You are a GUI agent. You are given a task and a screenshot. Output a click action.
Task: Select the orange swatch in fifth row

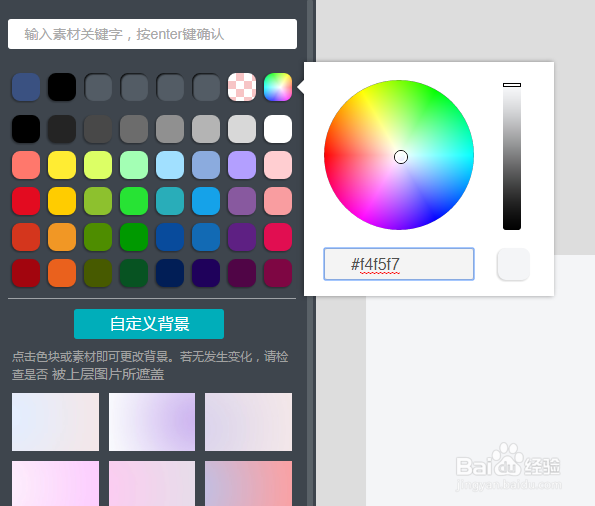coord(62,237)
